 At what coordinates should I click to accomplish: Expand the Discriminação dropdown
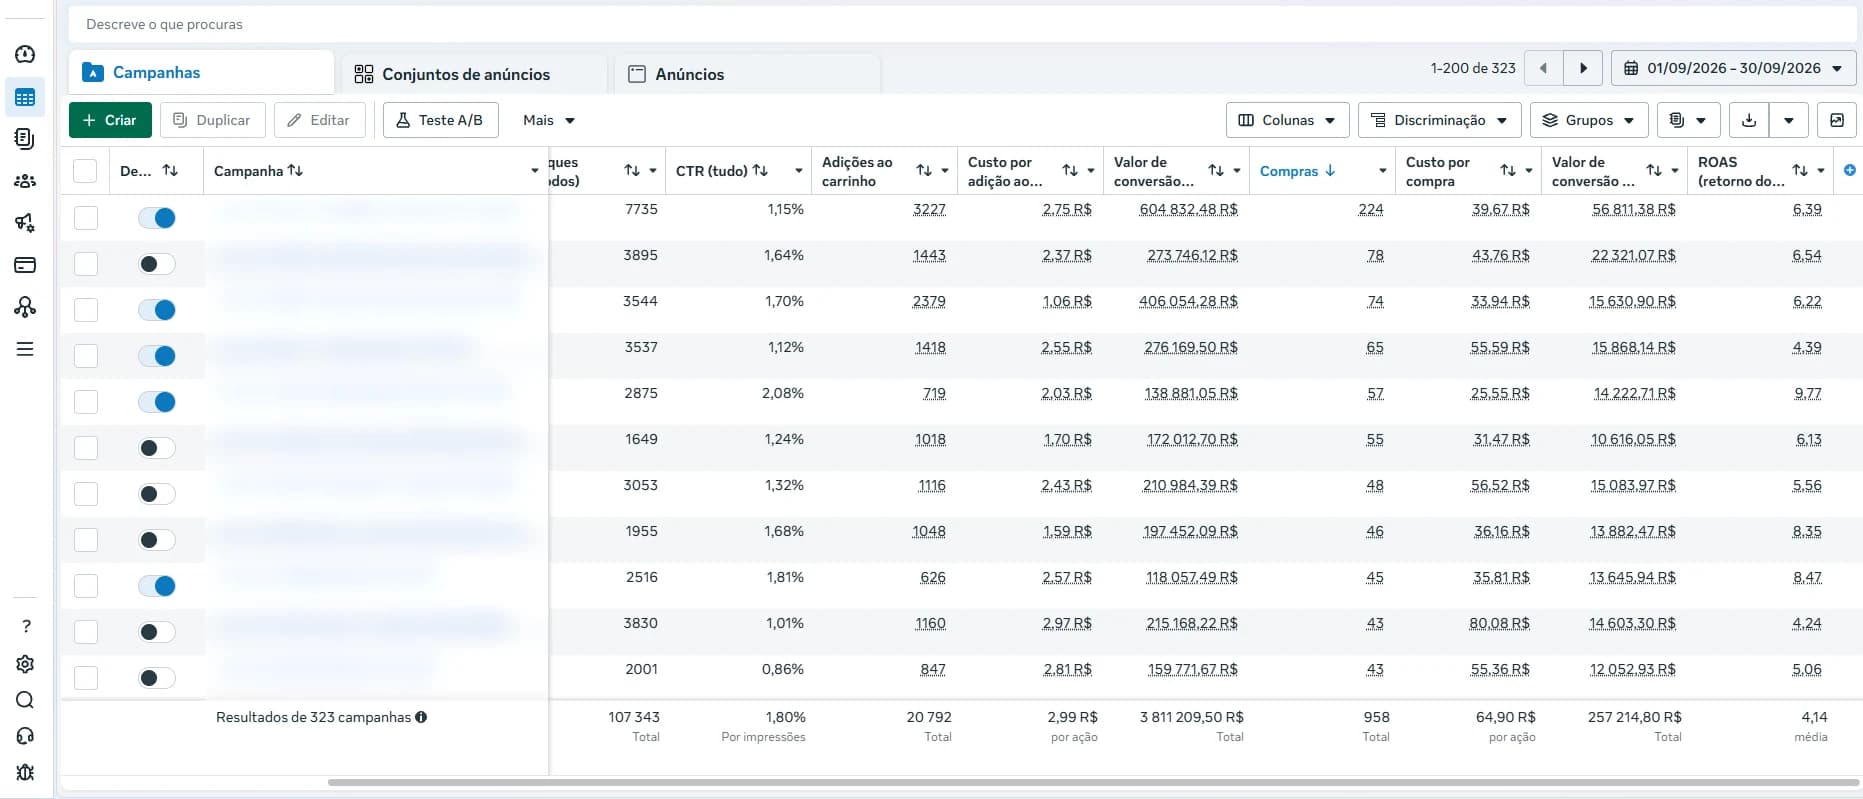1439,120
